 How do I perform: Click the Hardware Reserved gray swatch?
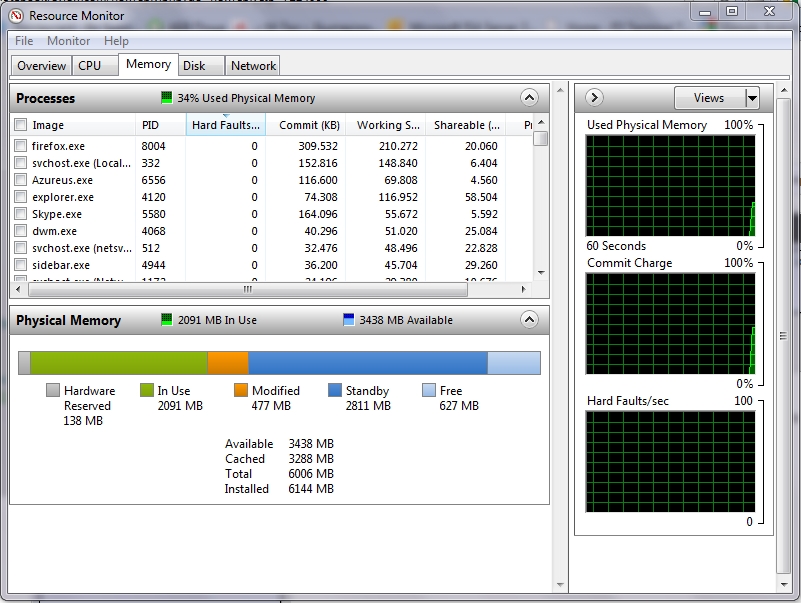click(x=53, y=390)
